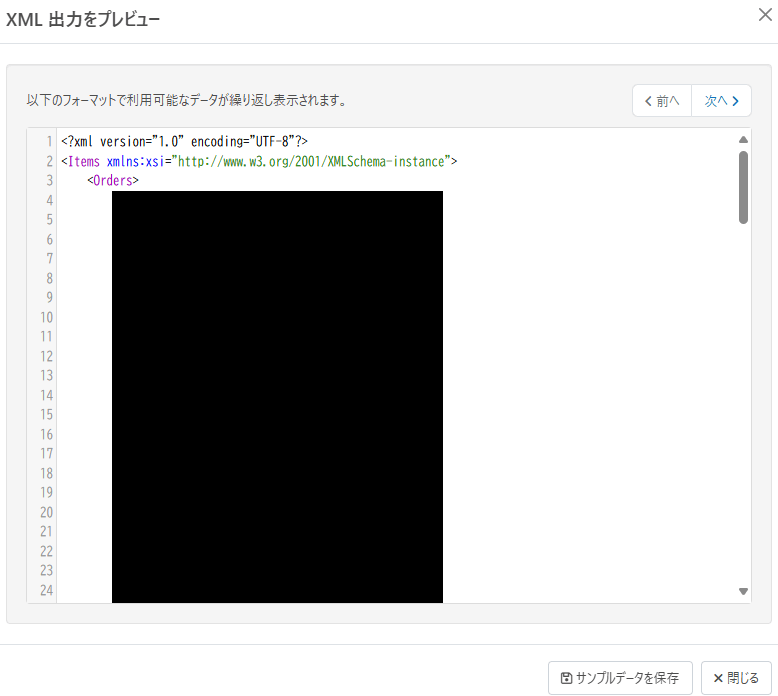Click the right chevron beside 次へ
This screenshot has width=778, height=696.
click(735, 101)
